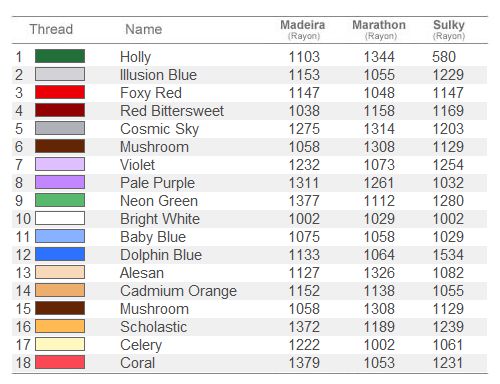This screenshot has height=384, width=500.
Task: Click the Marathon (Rayon) column header
Action: (379, 30)
